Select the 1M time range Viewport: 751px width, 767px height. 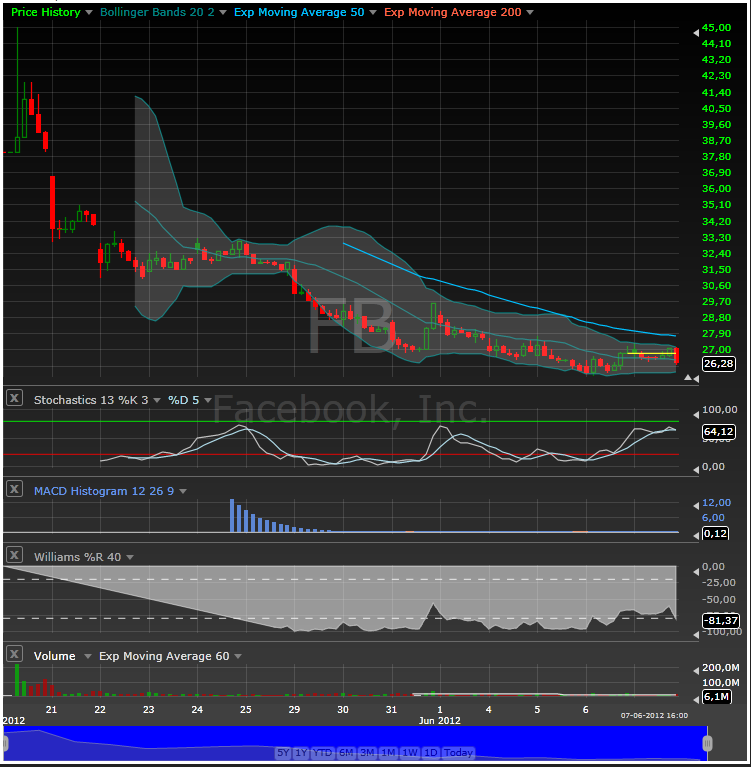click(388, 752)
